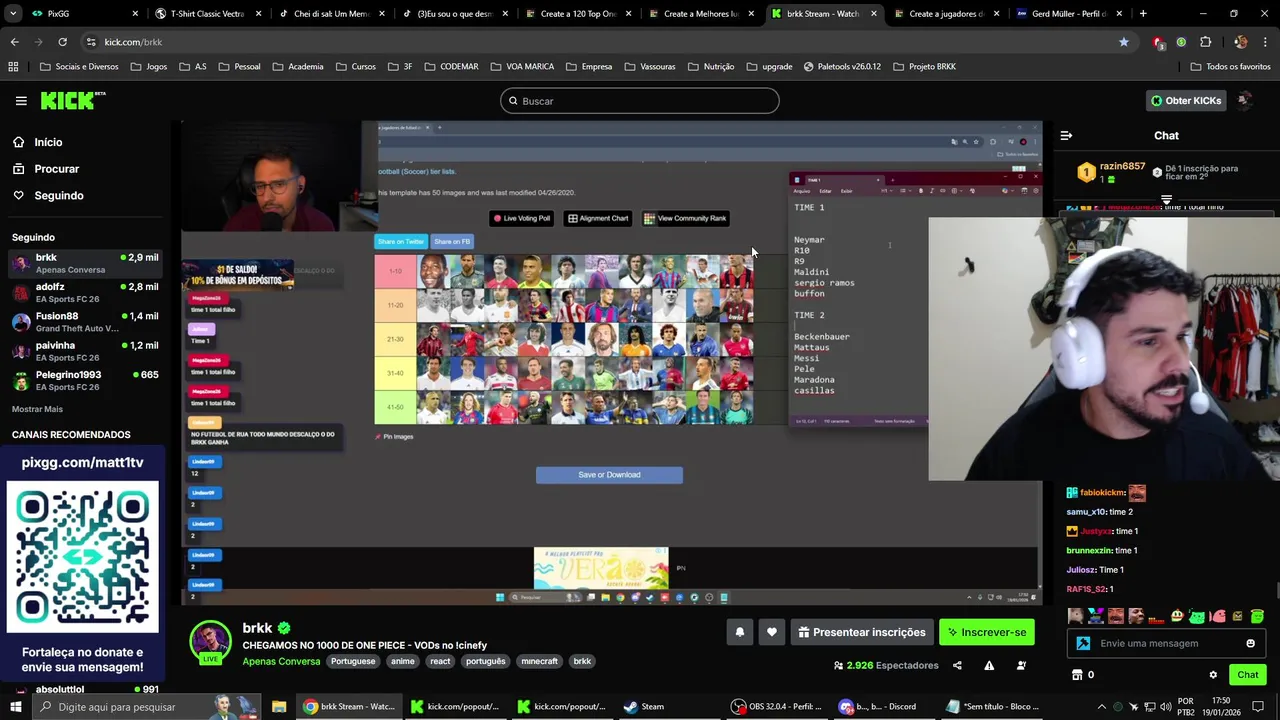Image resolution: width=1280 pixels, height=720 pixels.
Task: Open the Jogos bookmark folder
Action: point(148,66)
